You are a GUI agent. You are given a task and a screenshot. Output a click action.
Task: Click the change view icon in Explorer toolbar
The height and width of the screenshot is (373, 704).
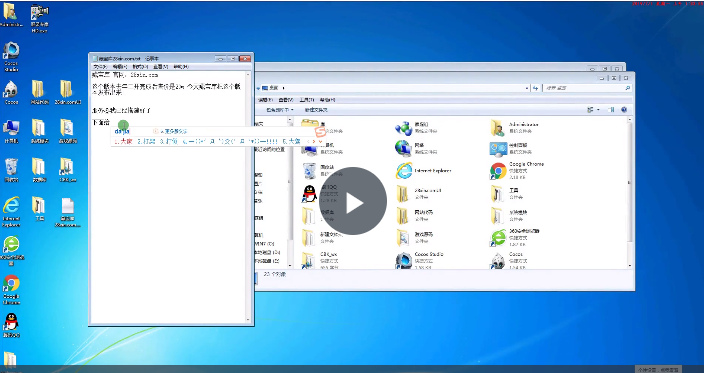tap(590, 110)
